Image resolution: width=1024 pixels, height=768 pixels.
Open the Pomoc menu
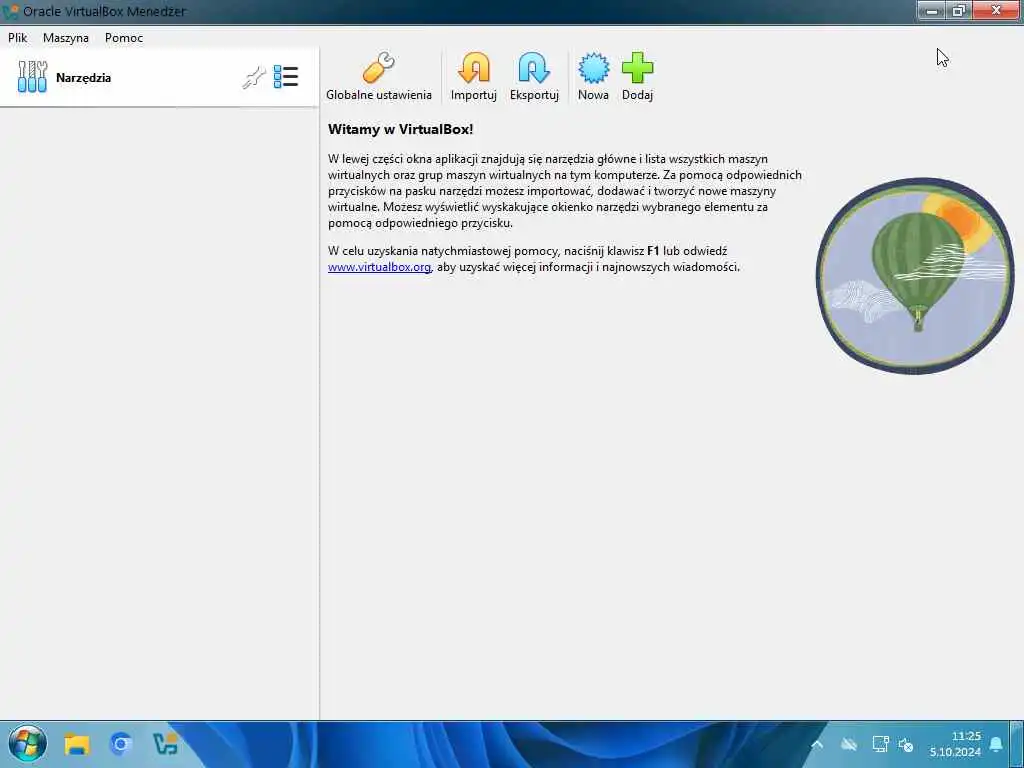(x=123, y=38)
